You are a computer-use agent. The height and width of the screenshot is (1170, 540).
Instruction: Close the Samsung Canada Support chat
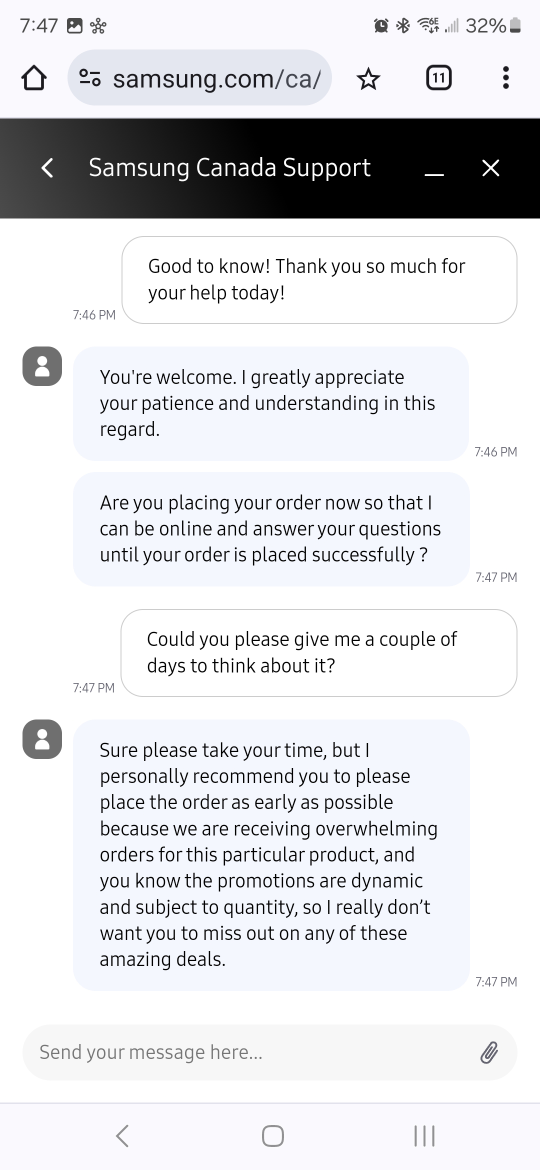point(491,169)
